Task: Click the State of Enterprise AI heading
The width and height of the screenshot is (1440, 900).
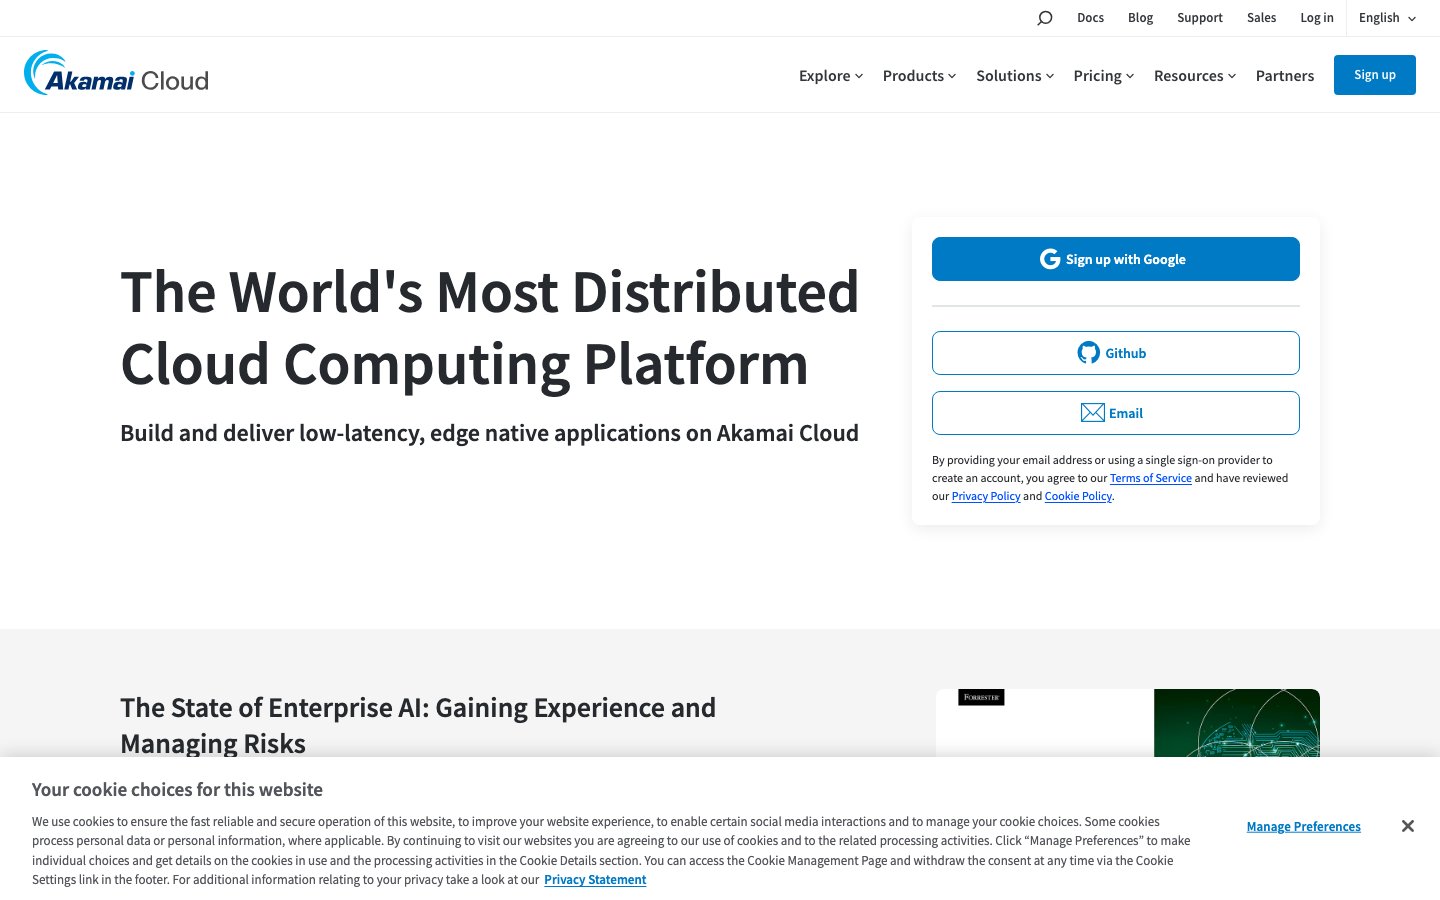Action: 418,725
